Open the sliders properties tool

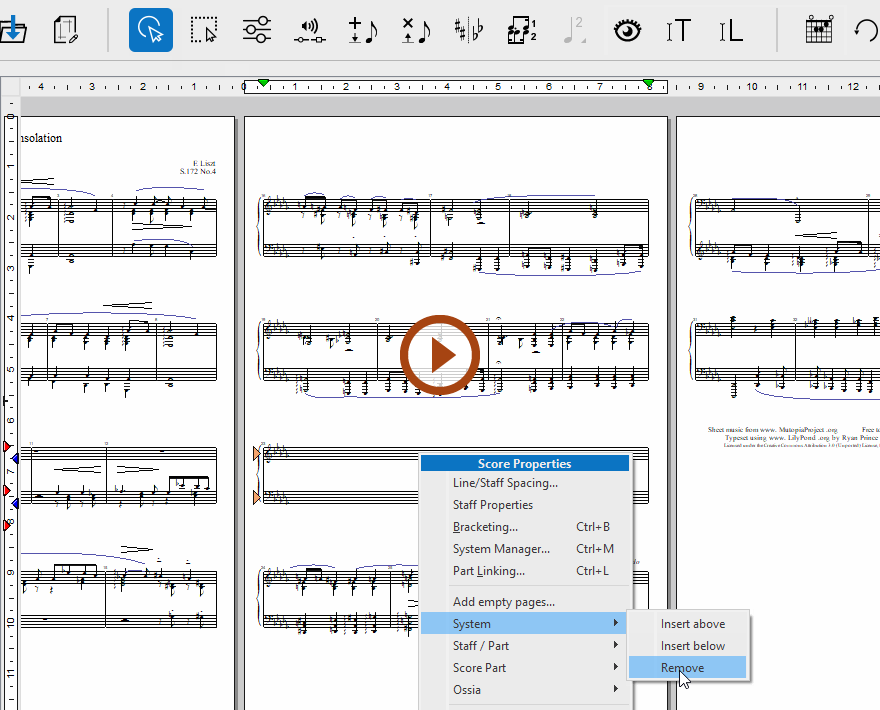coord(257,30)
